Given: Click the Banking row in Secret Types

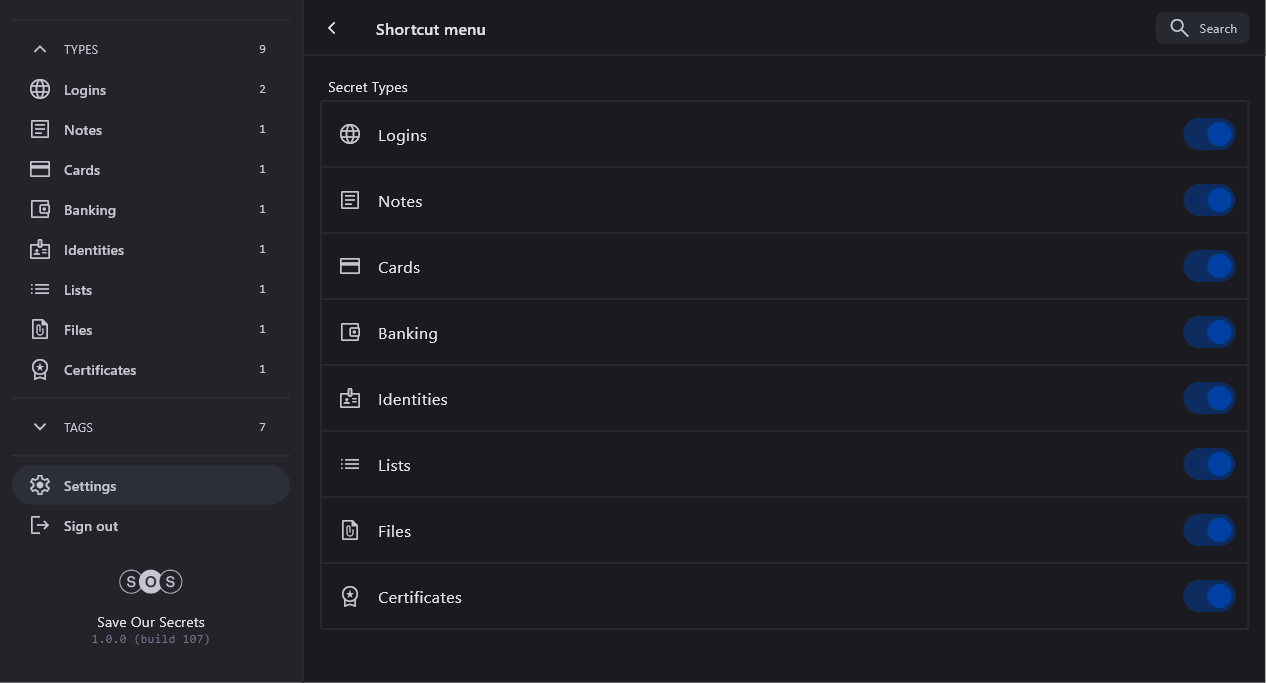Looking at the screenshot, I should [700, 333].
